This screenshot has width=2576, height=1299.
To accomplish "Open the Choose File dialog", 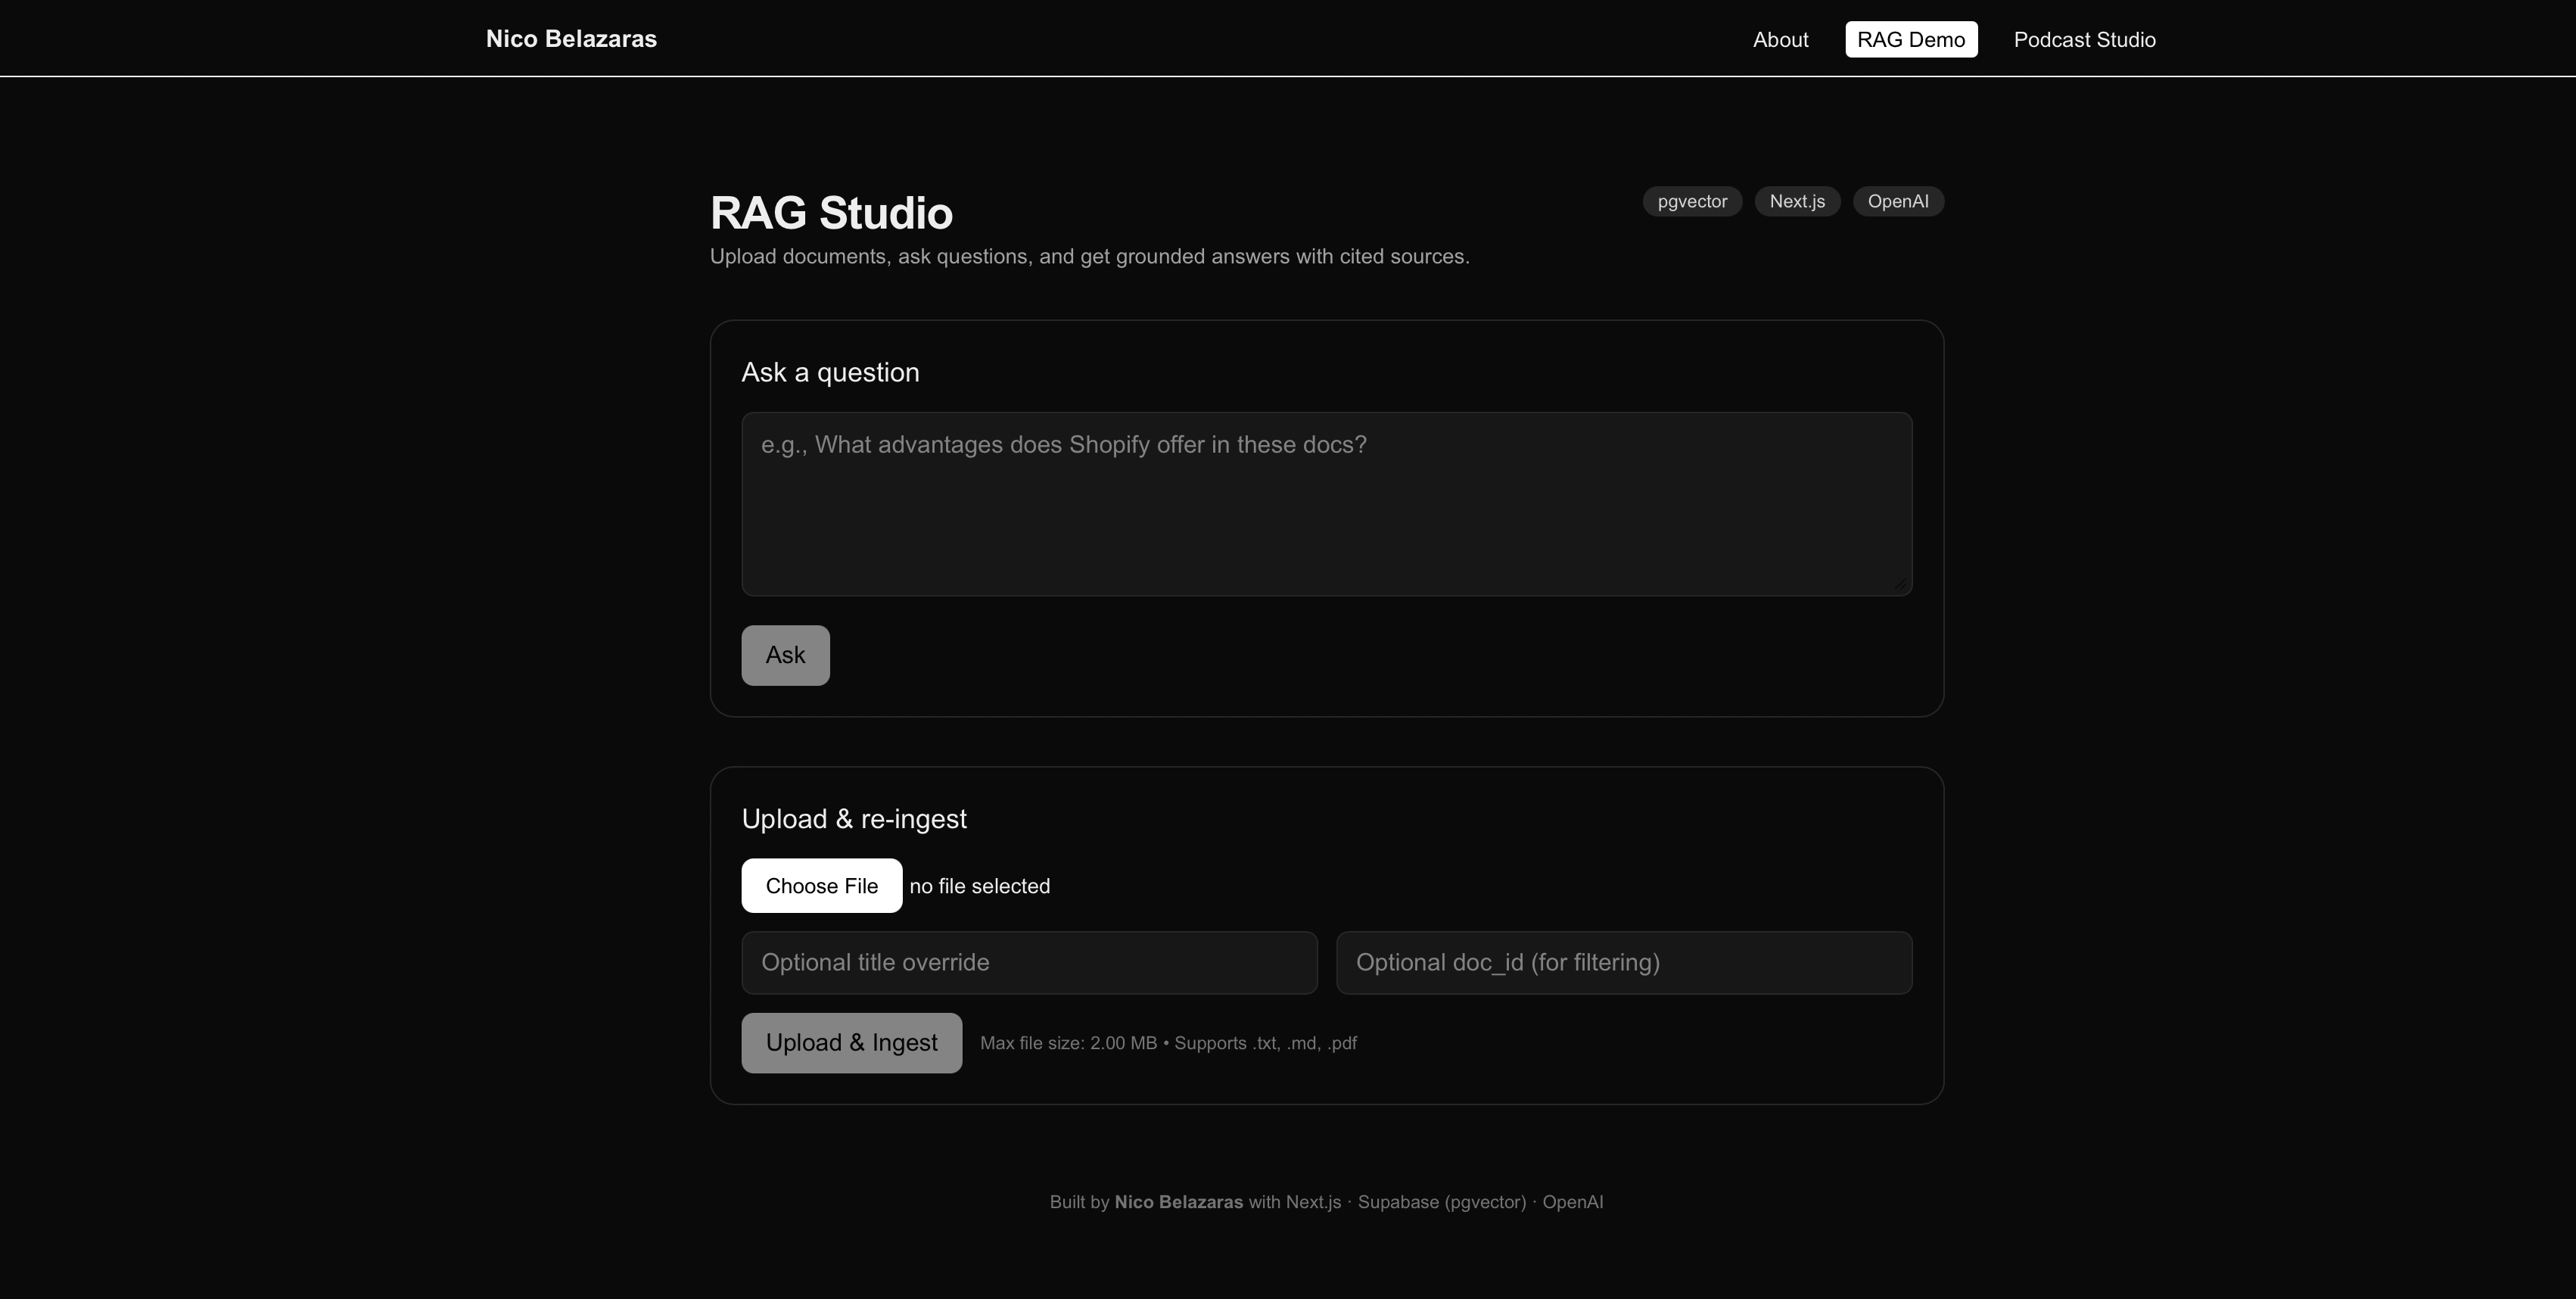I will [821, 885].
